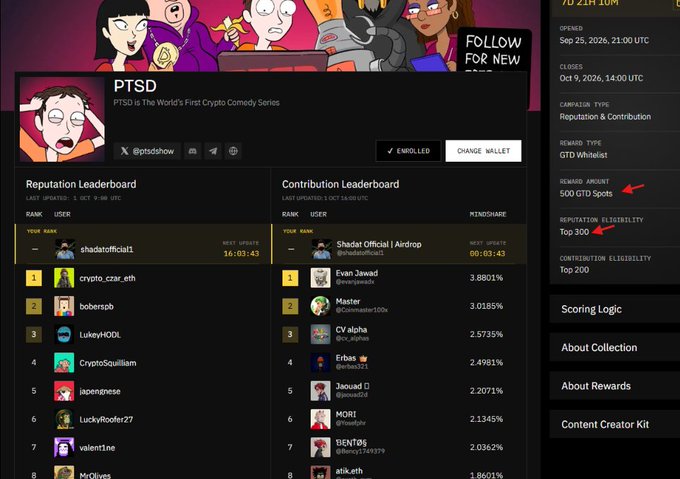Image resolution: width=680 pixels, height=479 pixels.
Task: Open valent1ne avatar in reputation leaderboard
Action: click(64, 447)
